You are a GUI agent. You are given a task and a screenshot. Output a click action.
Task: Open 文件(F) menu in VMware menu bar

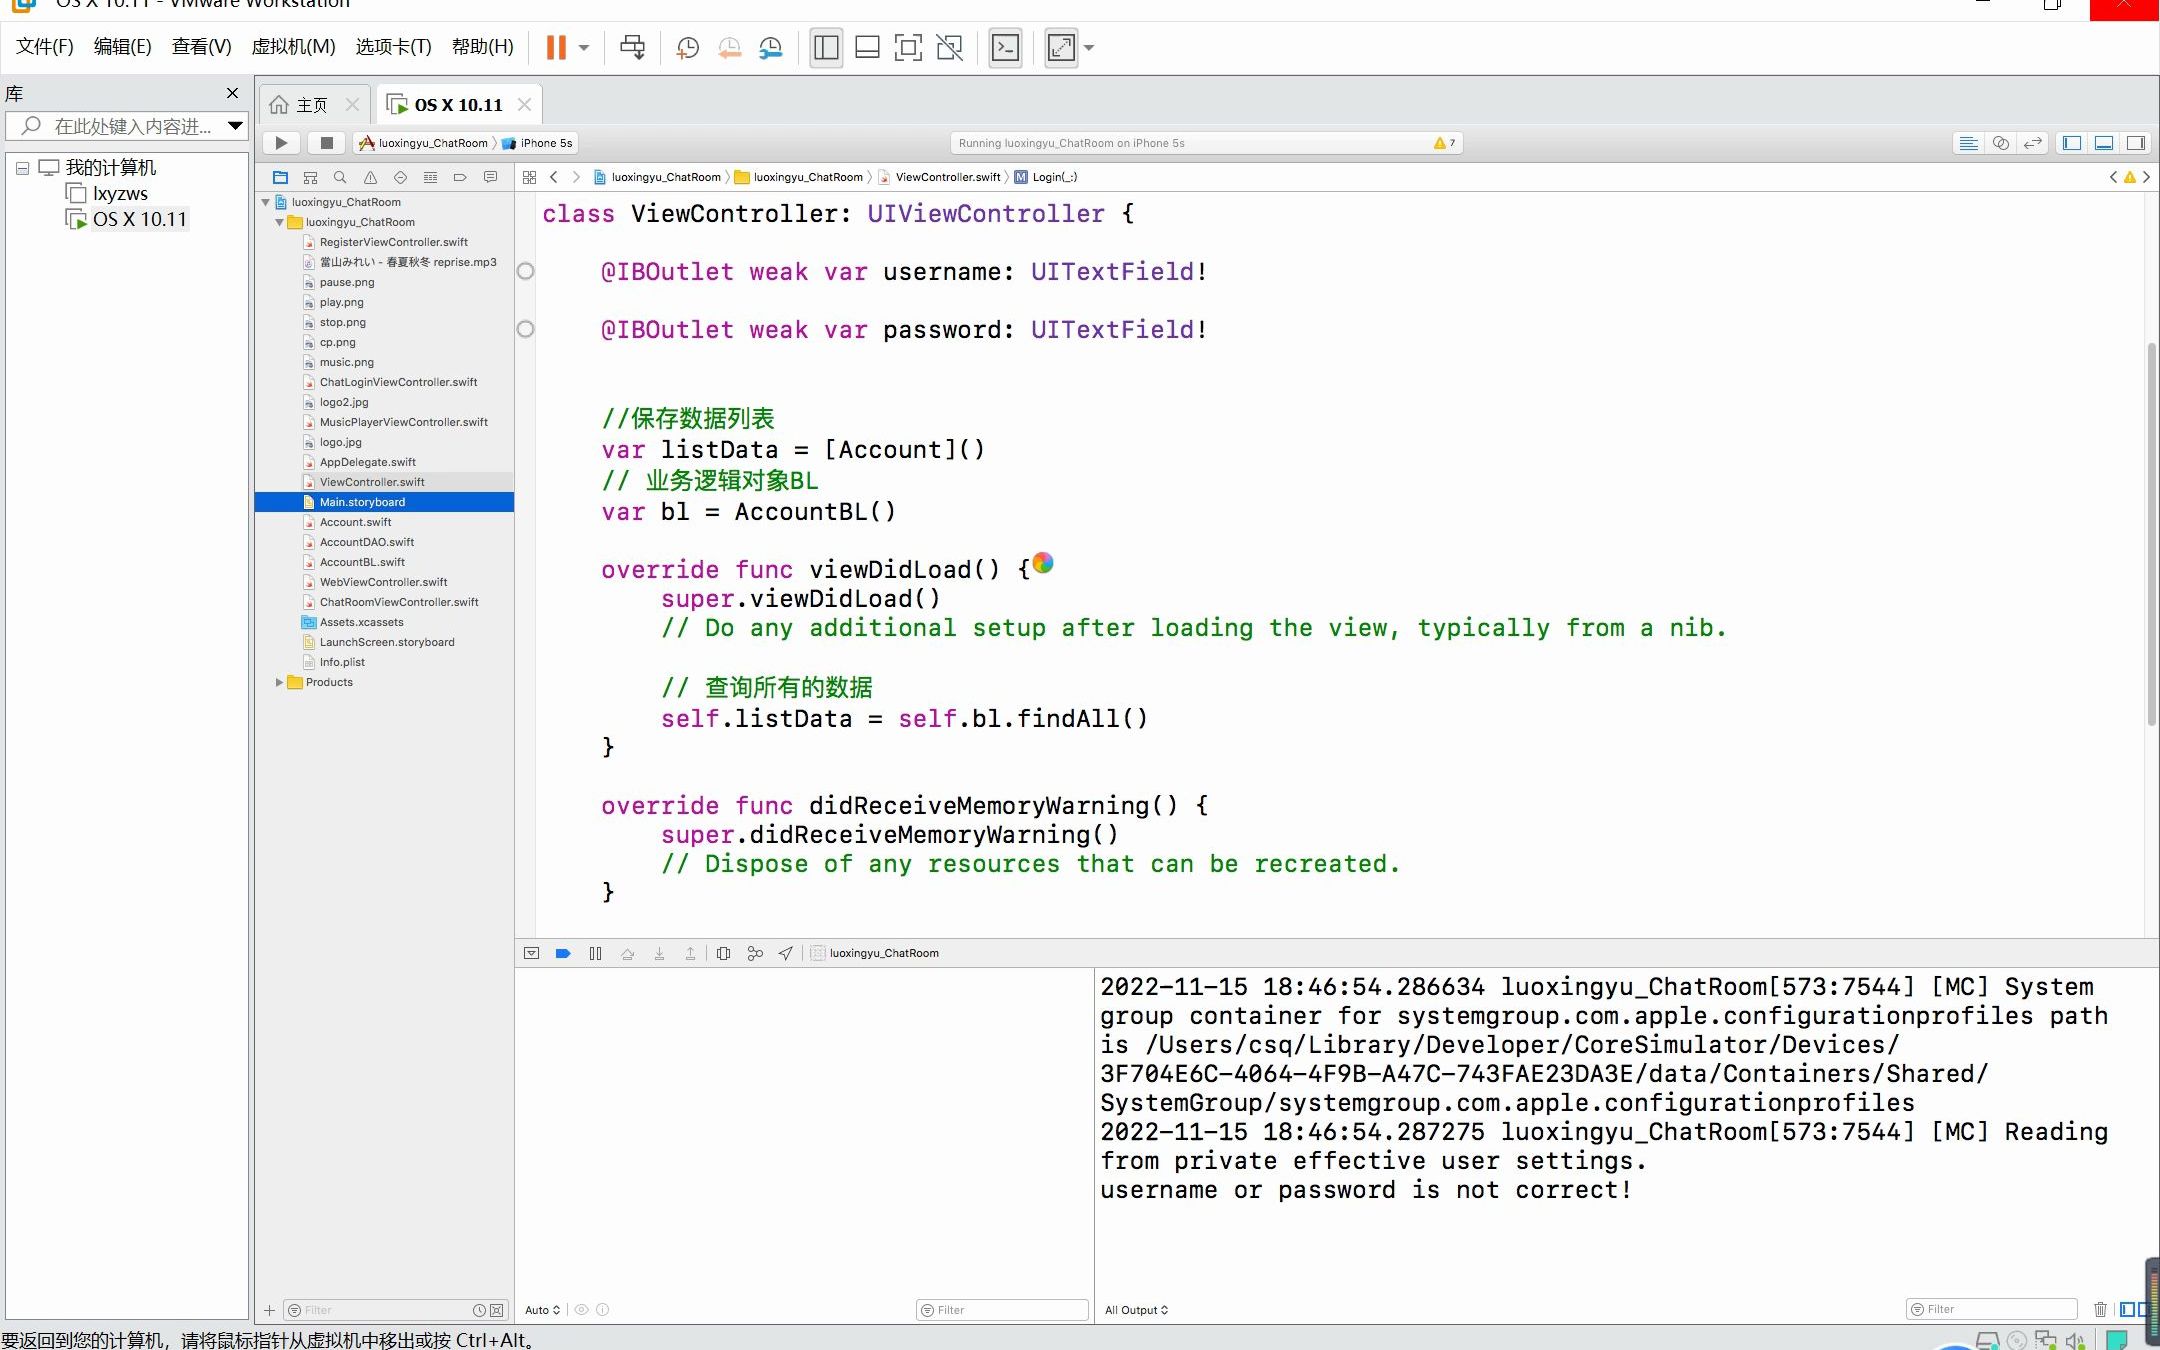point(44,45)
